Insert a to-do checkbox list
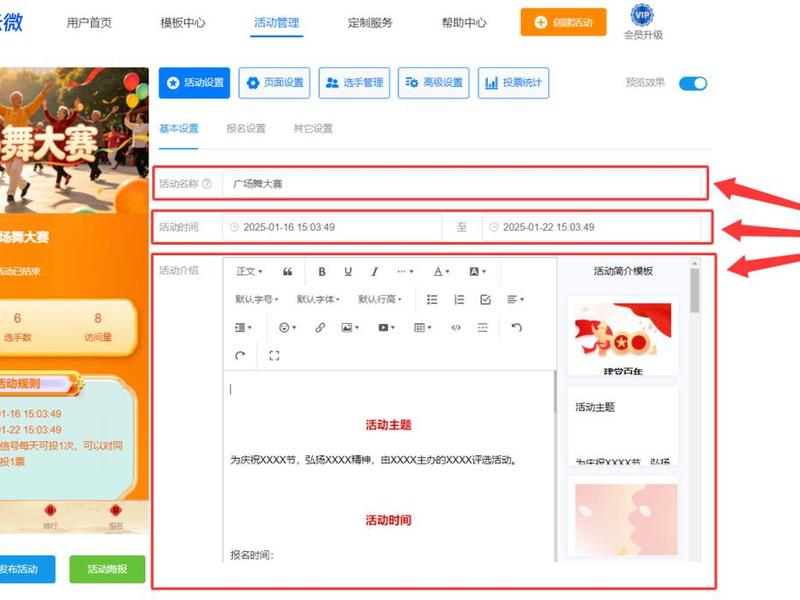The width and height of the screenshot is (800, 600). (x=485, y=299)
